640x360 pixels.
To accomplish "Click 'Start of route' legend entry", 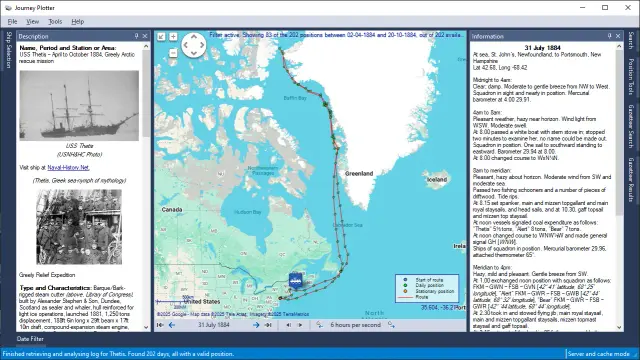I will point(429,280).
